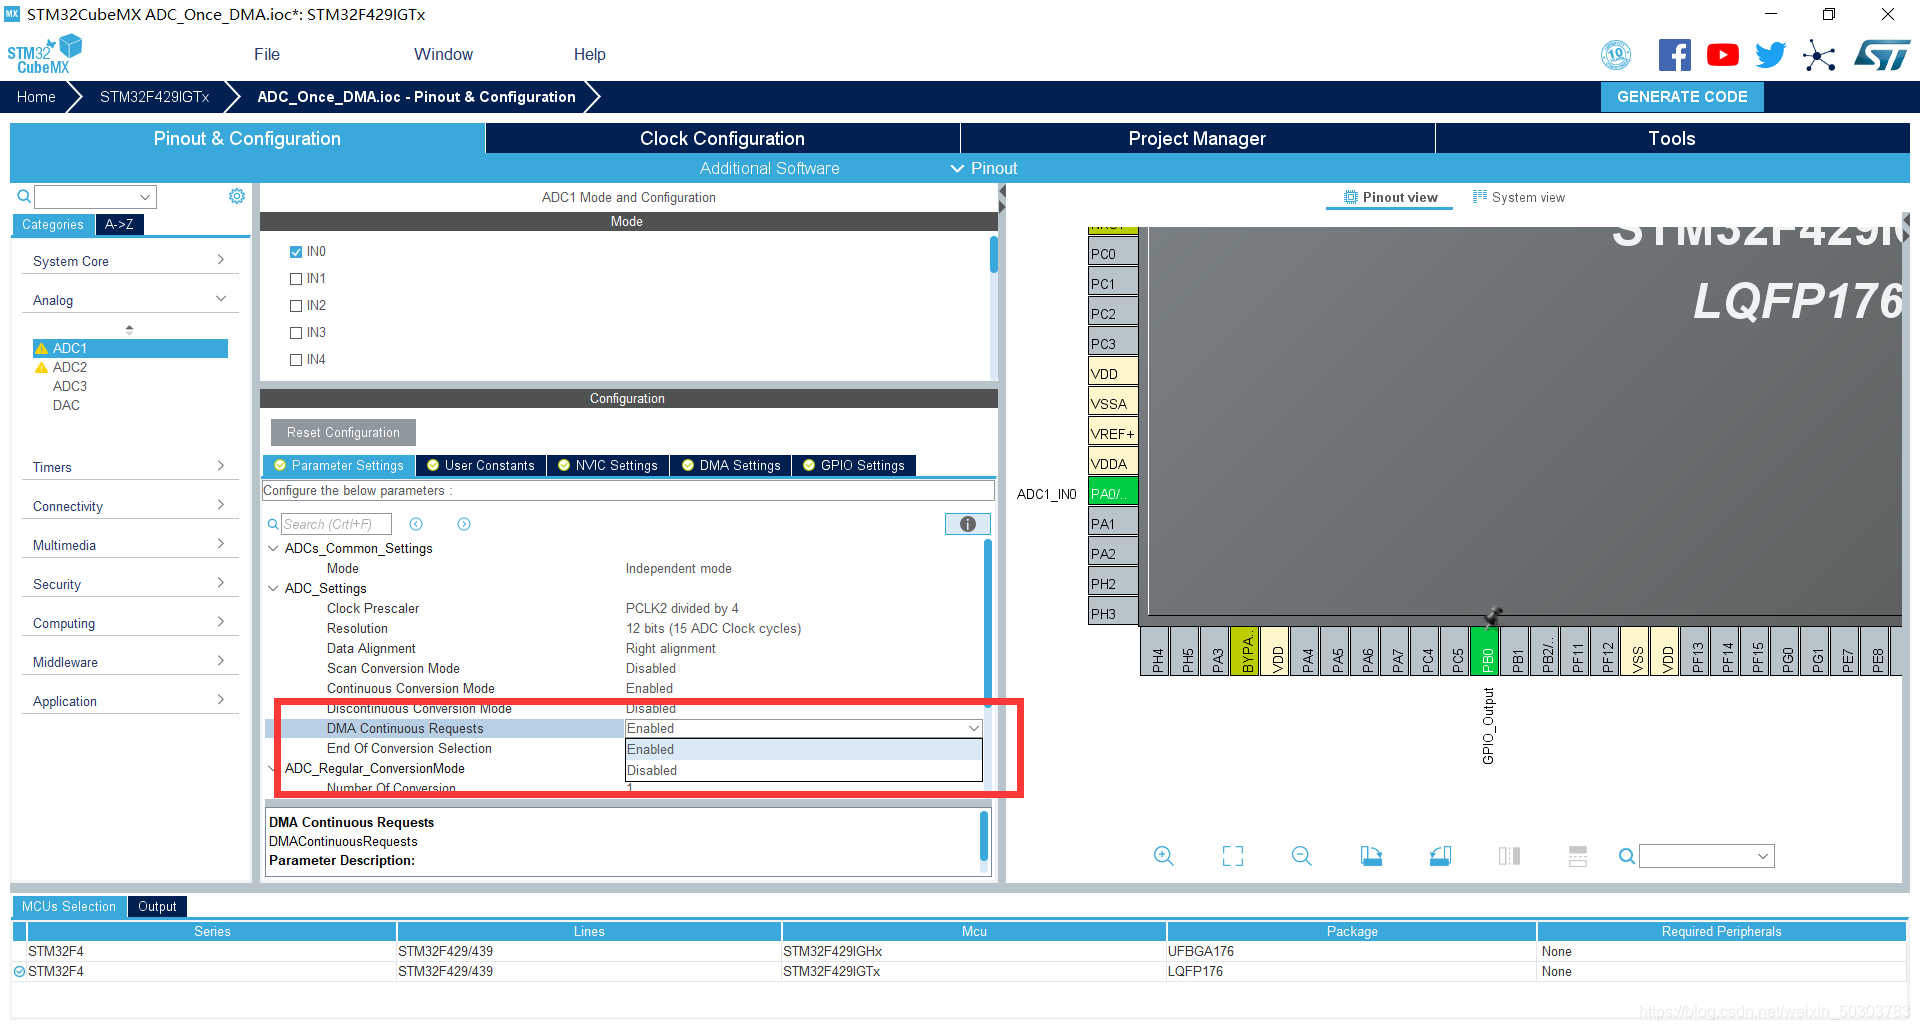The image size is (1920, 1030).
Task: Go to the Home breadcrumb
Action: [x=36, y=97]
